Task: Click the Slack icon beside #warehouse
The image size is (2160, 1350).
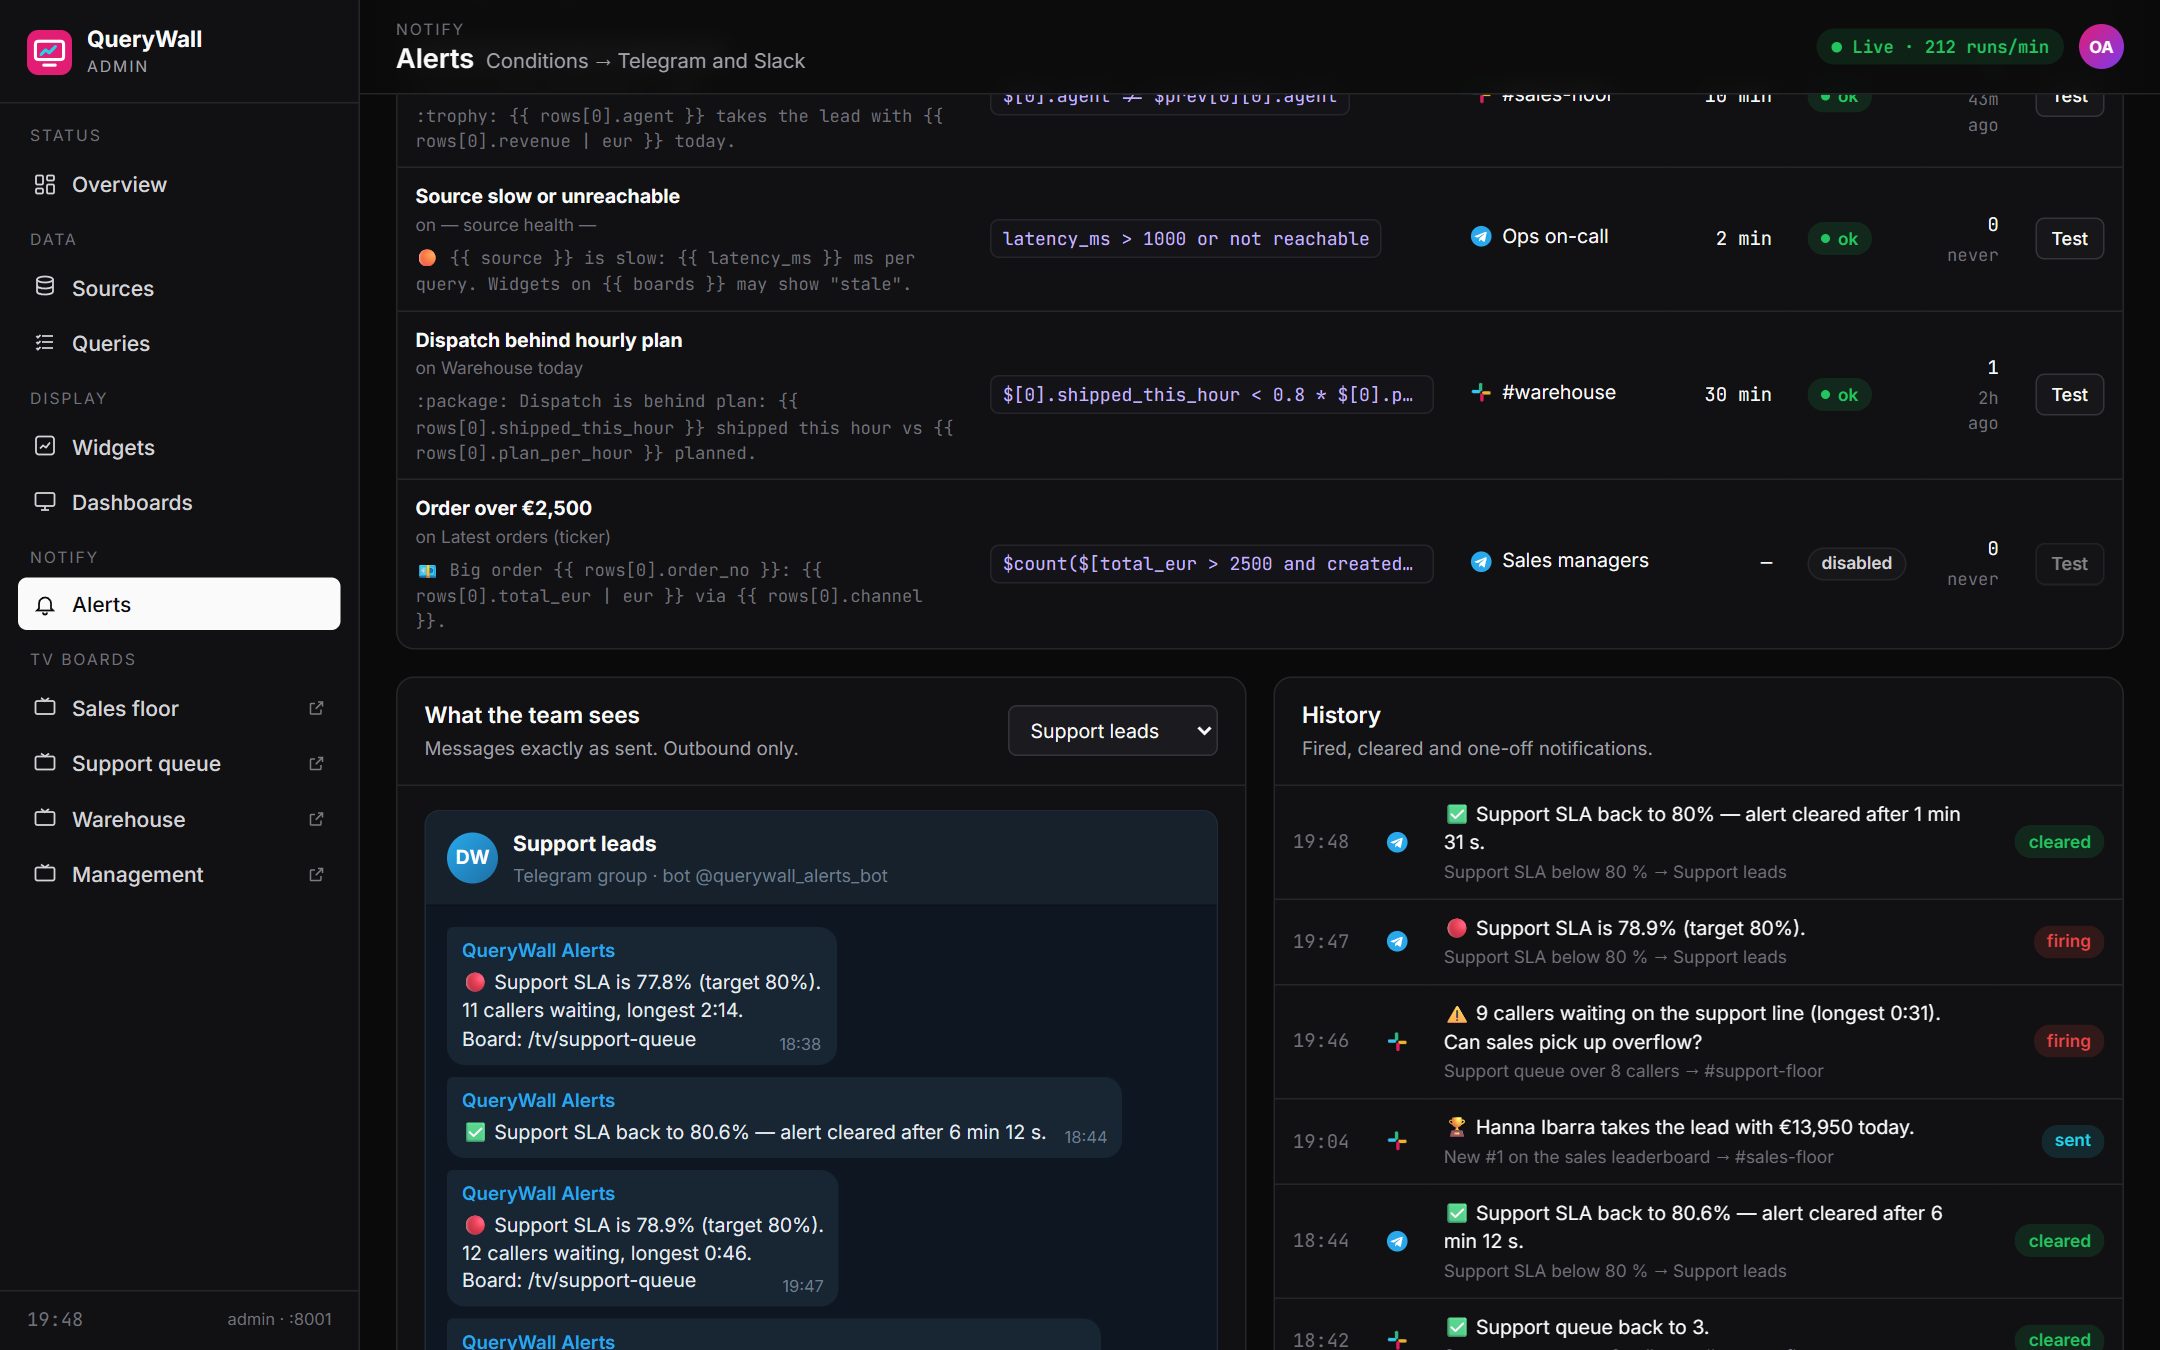Action: 1481,393
